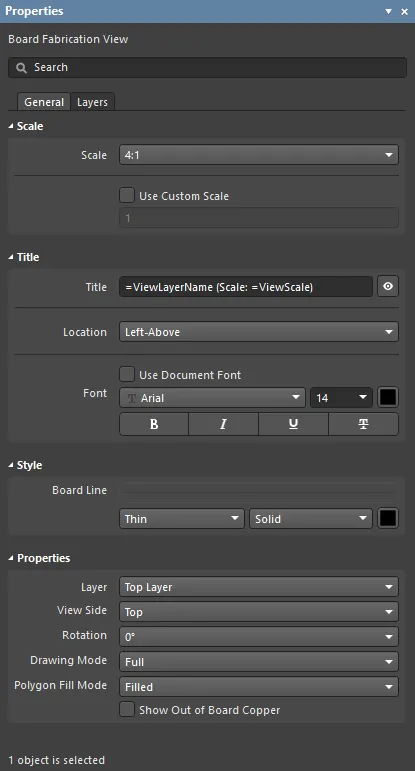Switch to the Layers tab
The image size is (415, 771).
click(92, 102)
